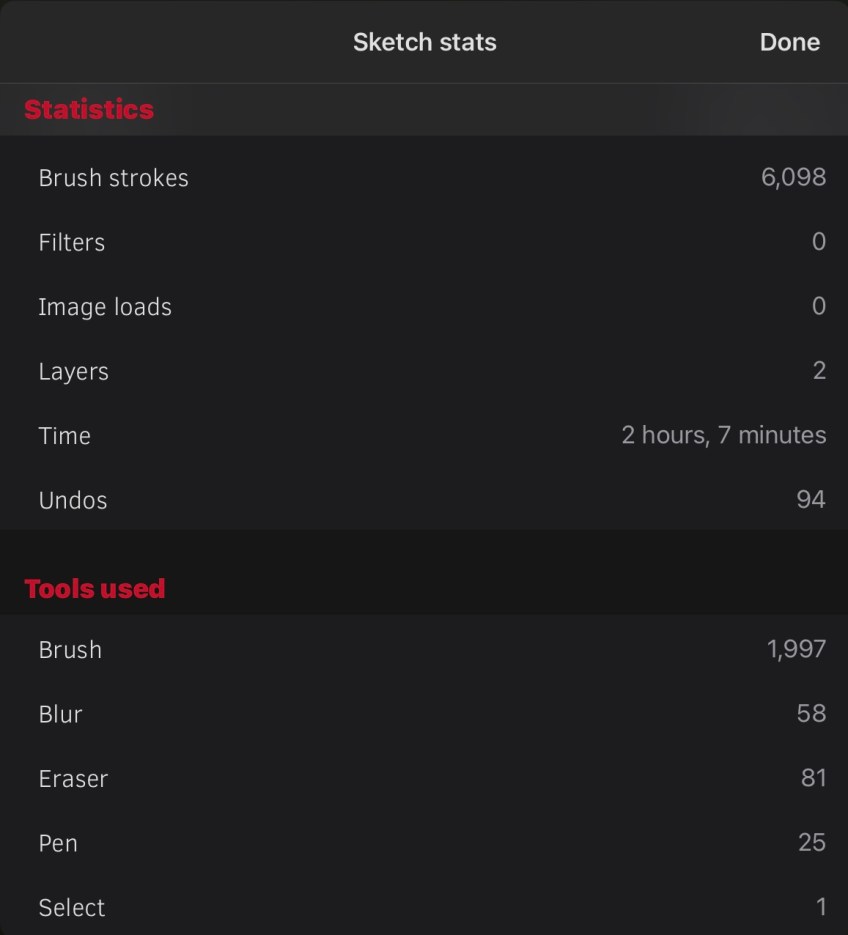Tap the Select tool row
Screen dimensions: 848x935
pyautogui.click(x=72, y=908)
